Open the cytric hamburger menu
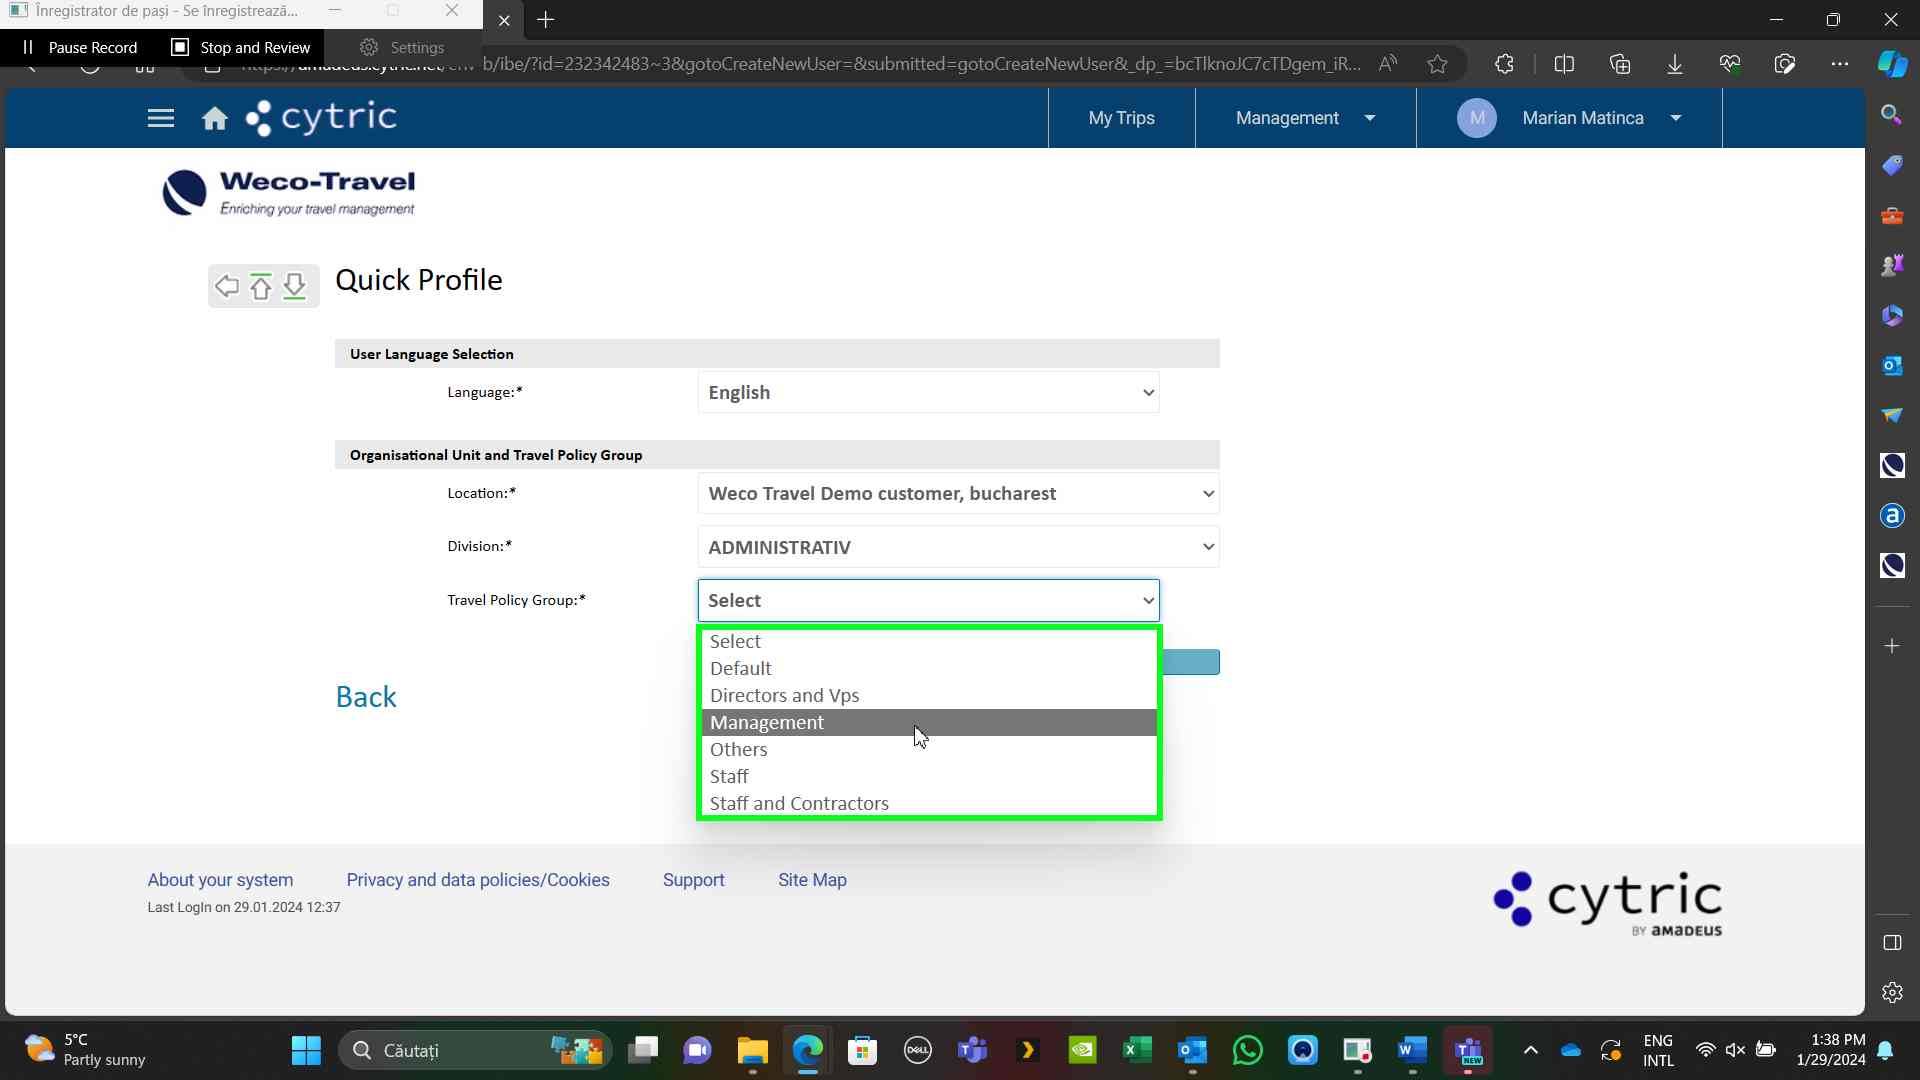This screenshot has width=1920, height=1080. tap(160, 118)
